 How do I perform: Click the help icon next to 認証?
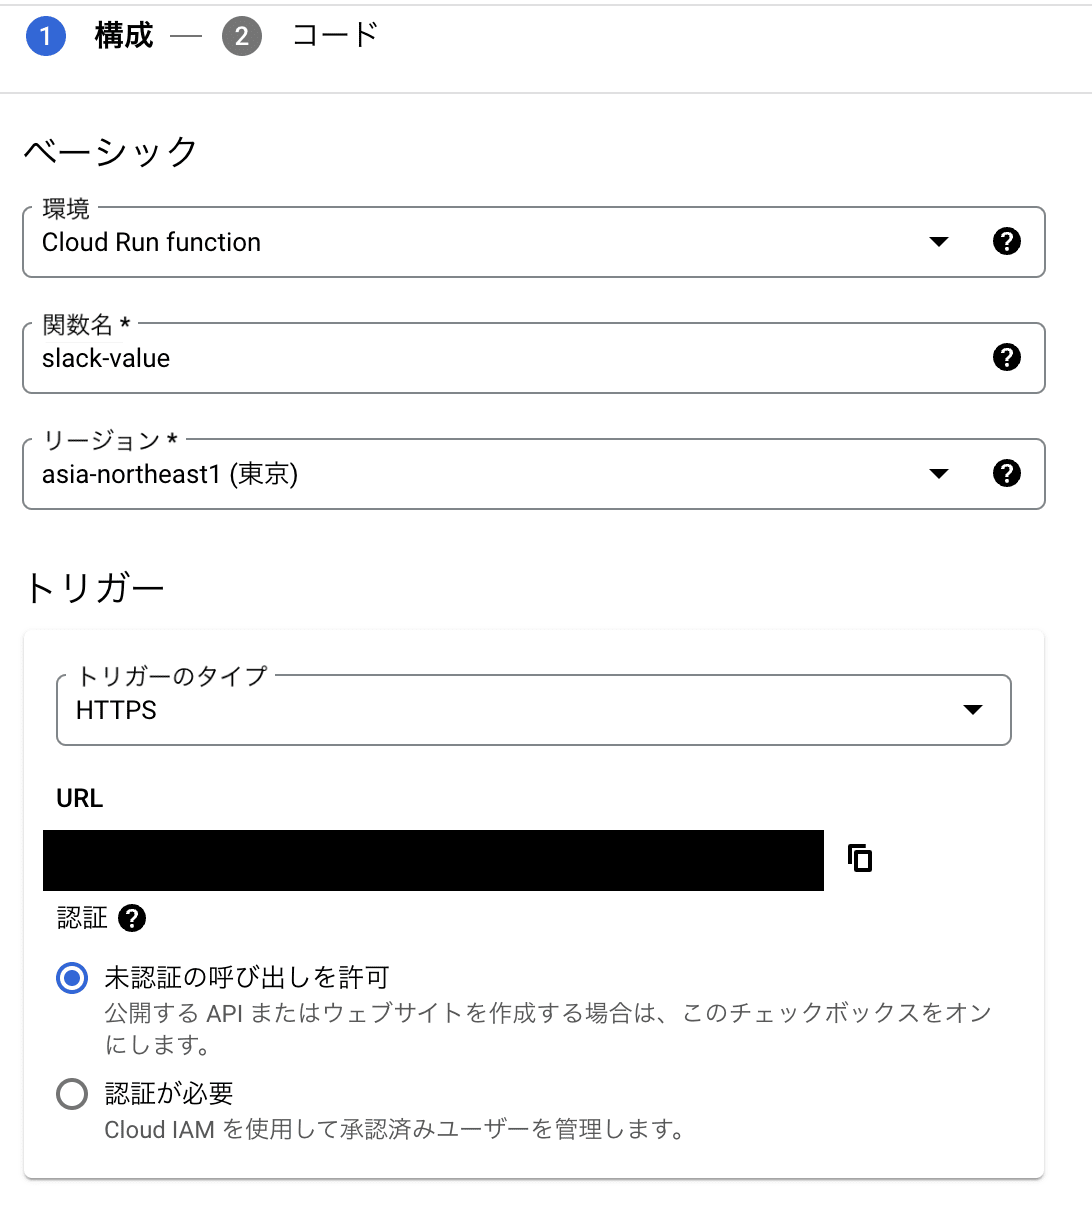(x=132, y=918)
